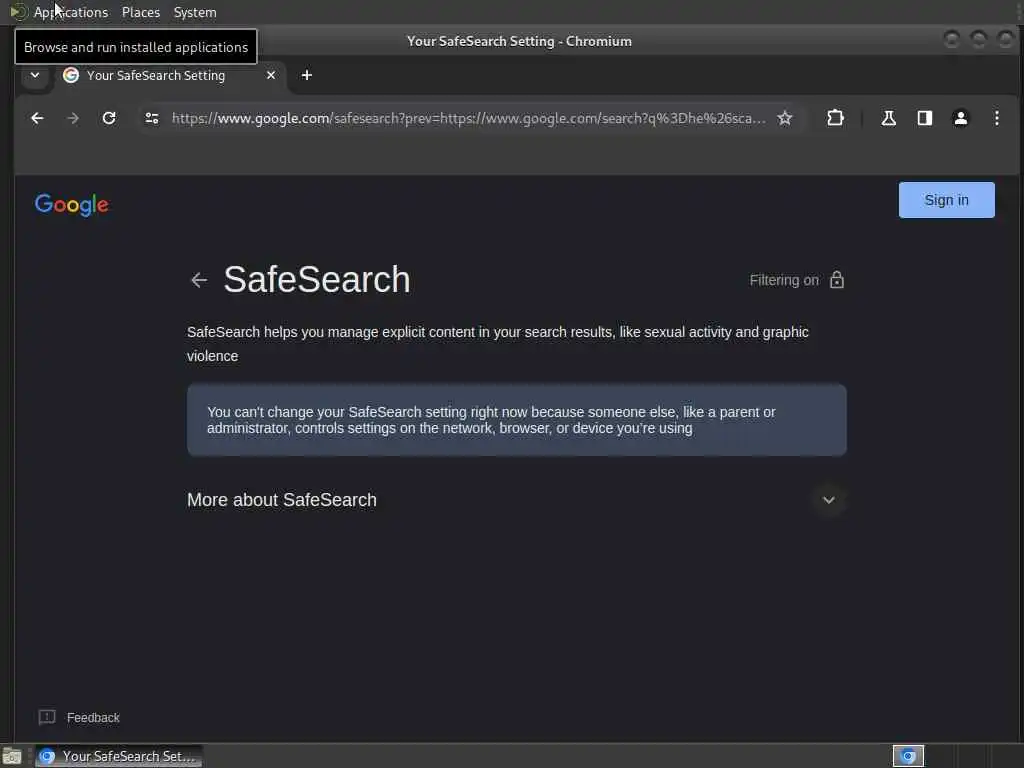Image resolution: width=1024 pixels, height=768 pixels.
Task: Open a new tab with plus button
Action: [x=306, y=75]
